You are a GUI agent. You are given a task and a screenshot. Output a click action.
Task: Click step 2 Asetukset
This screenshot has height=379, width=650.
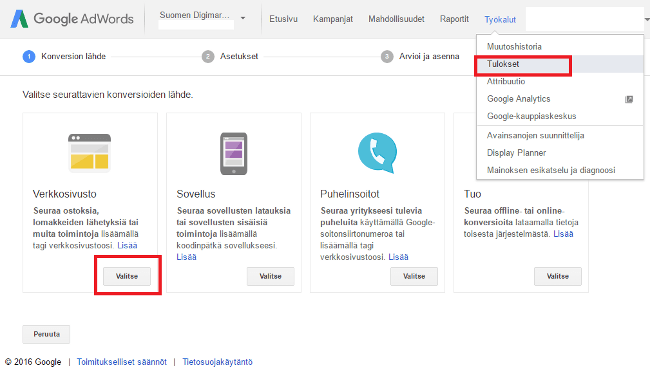click(x=230, y=56)
